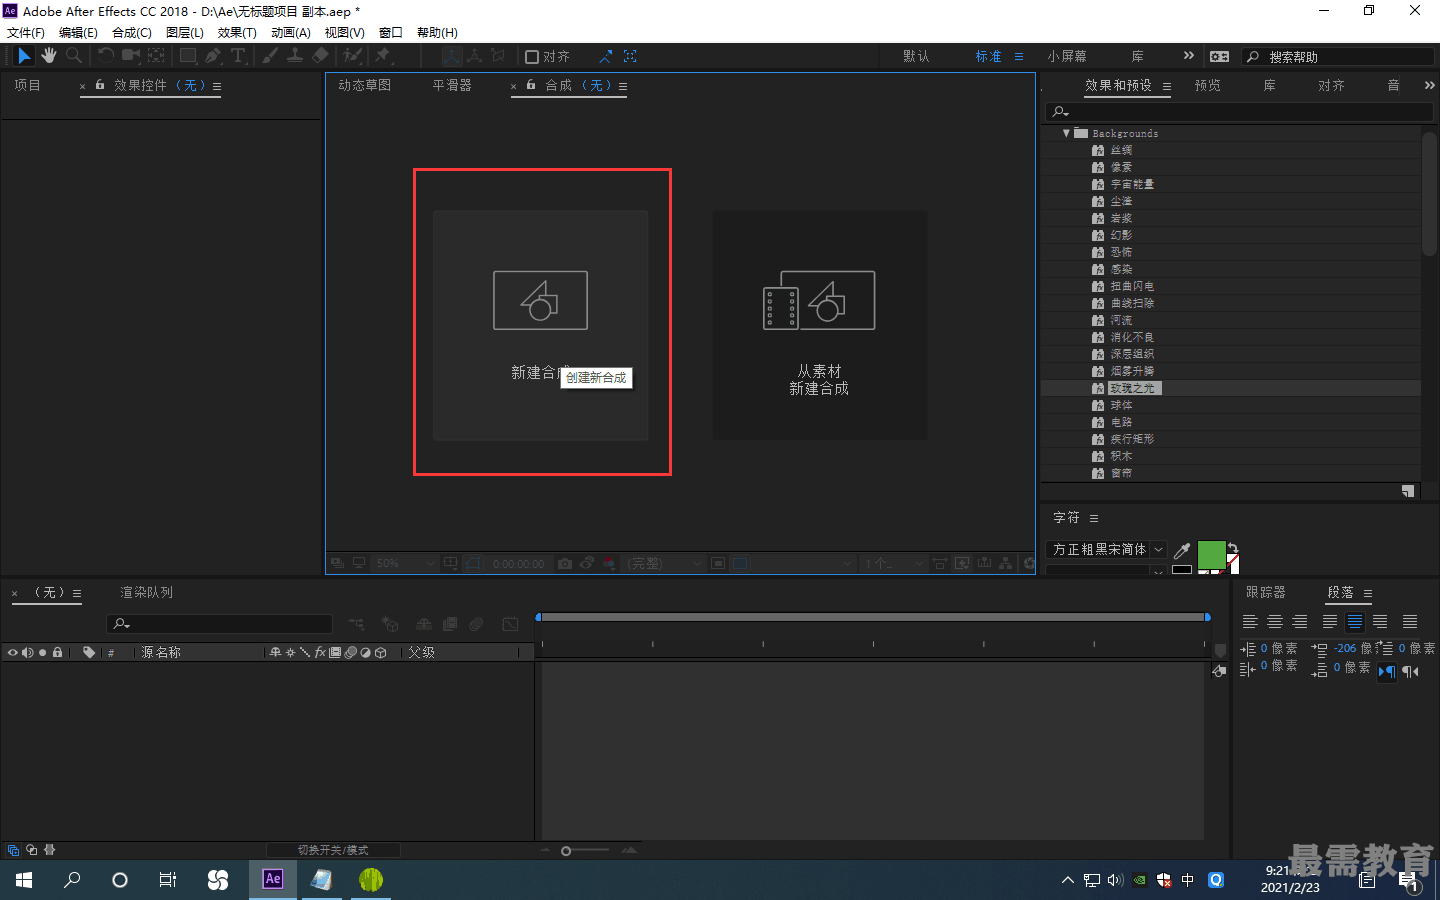Click the 新建合成 button
The image size is (1440, 900).
click(541, 325)
